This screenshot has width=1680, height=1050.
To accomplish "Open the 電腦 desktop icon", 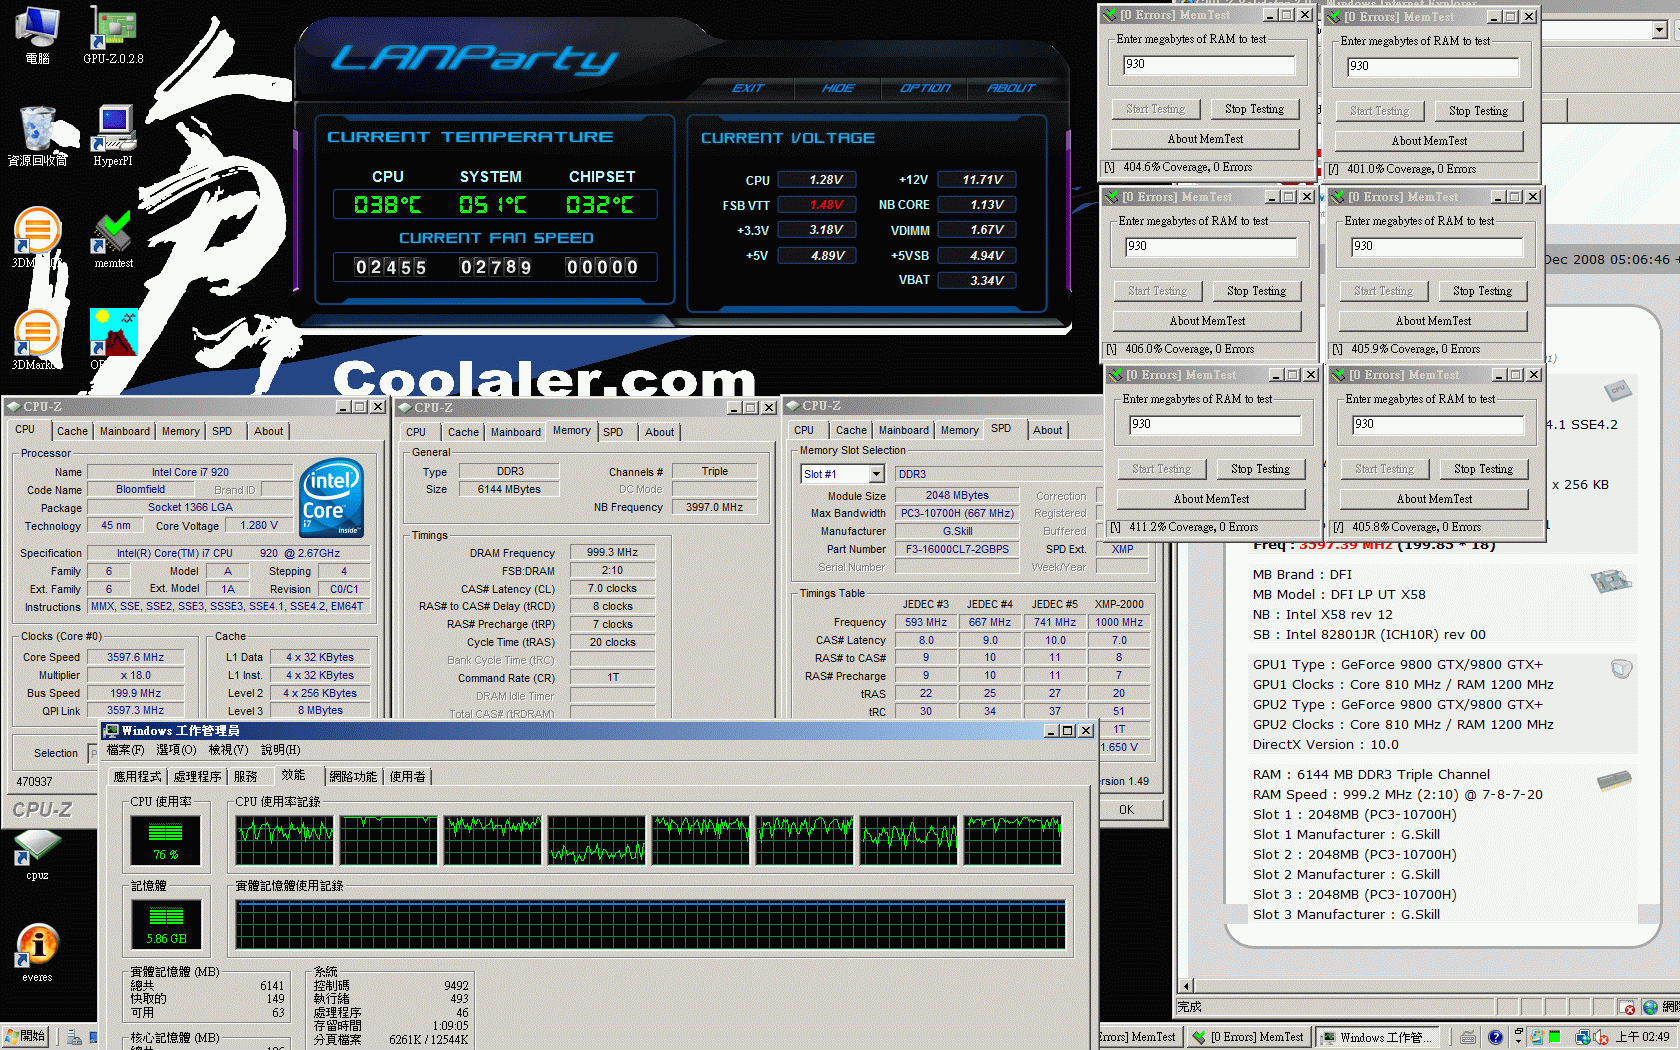I will click(x=37, y=35).
